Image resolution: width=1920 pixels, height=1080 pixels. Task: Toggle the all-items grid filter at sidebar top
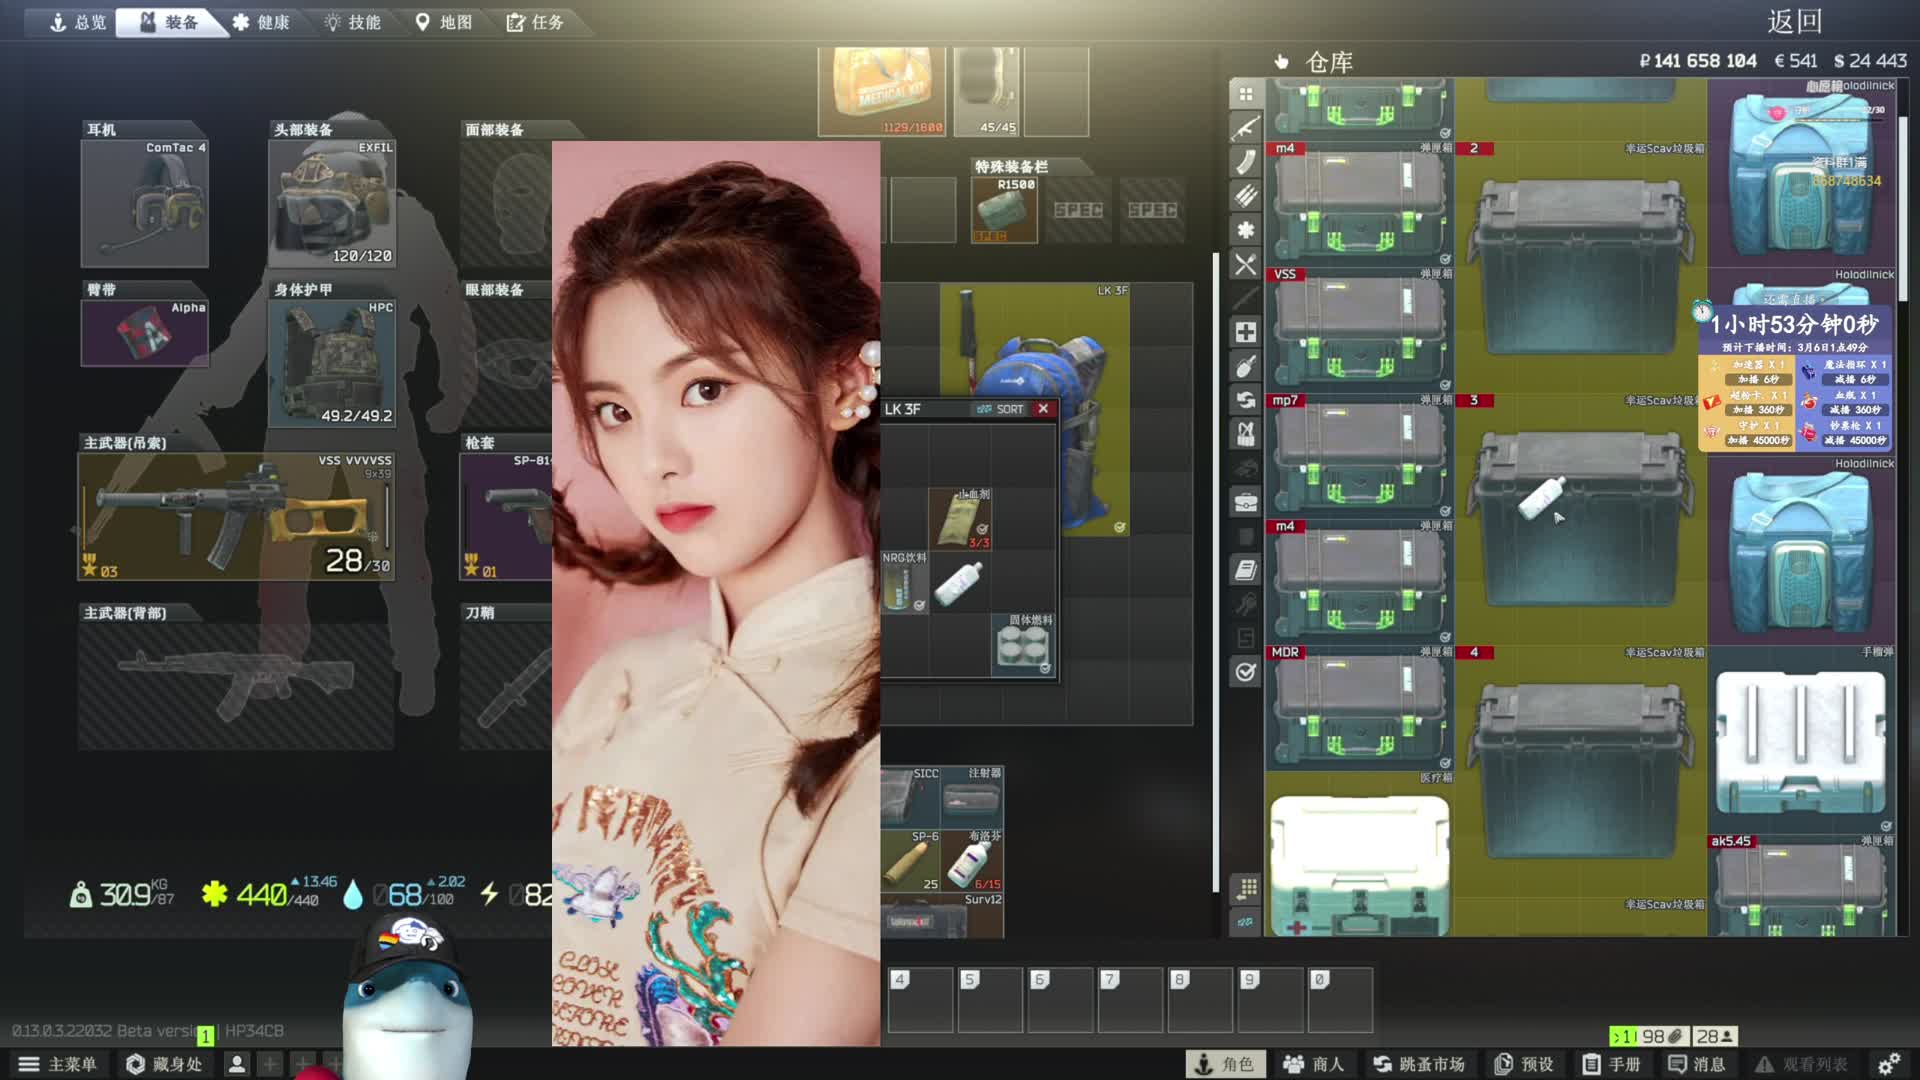click(x=1245, y=94)
